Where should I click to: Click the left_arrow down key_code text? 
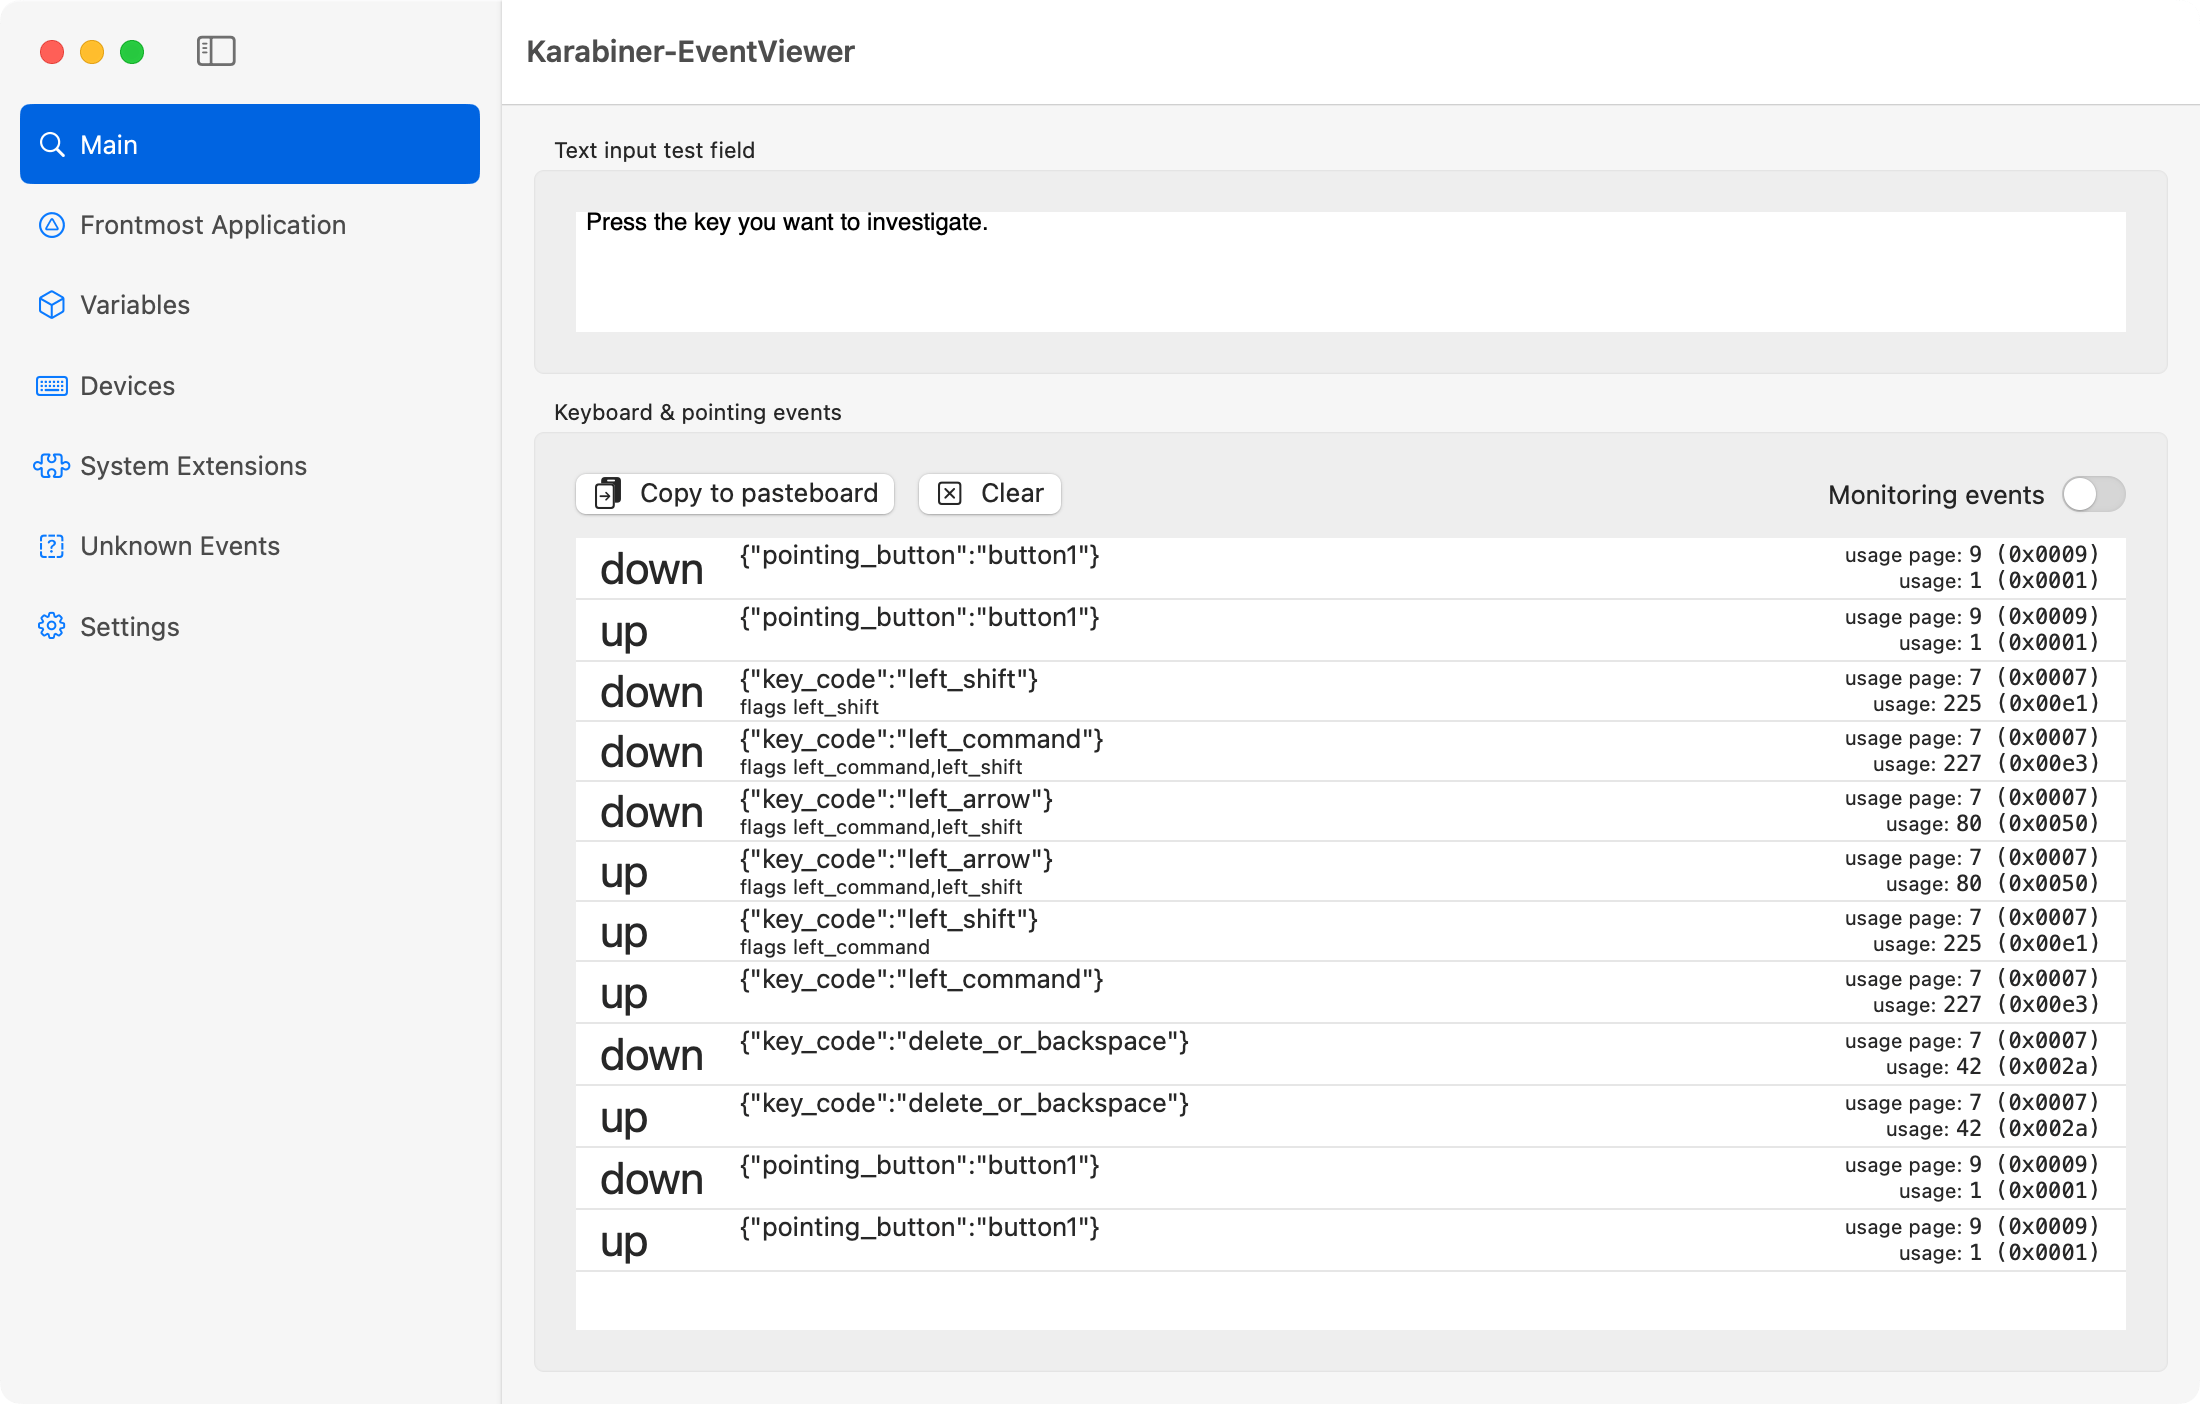tap(896, 800)
